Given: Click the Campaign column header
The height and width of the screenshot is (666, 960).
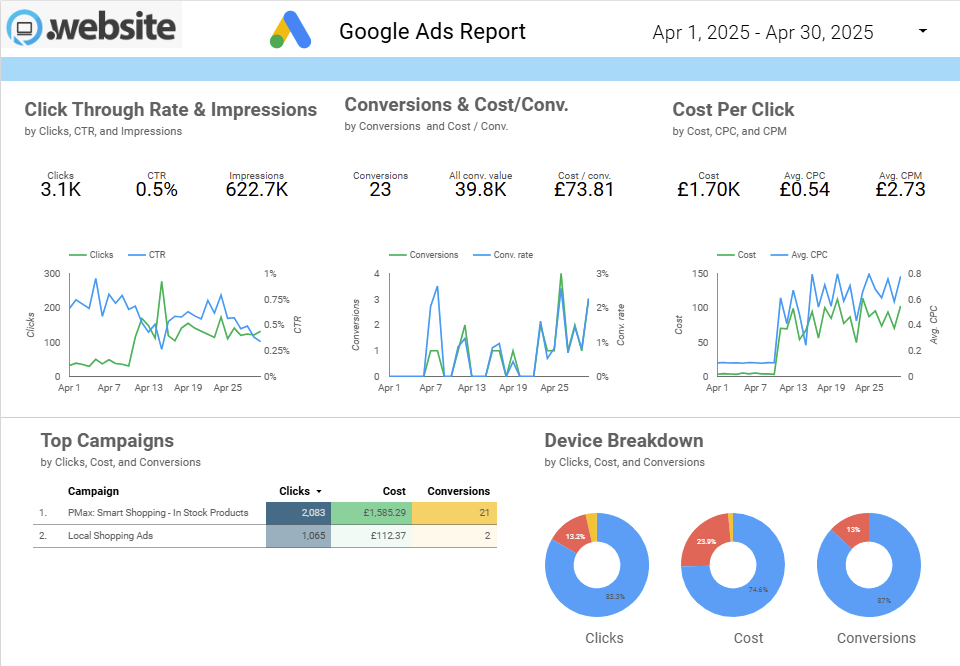Looking at the screenshot, I should pyautogui.click(x=93, y=491).
